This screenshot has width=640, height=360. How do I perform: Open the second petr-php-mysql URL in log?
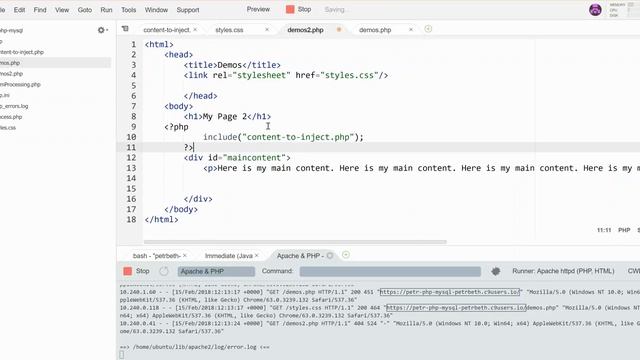pos(456,308)
